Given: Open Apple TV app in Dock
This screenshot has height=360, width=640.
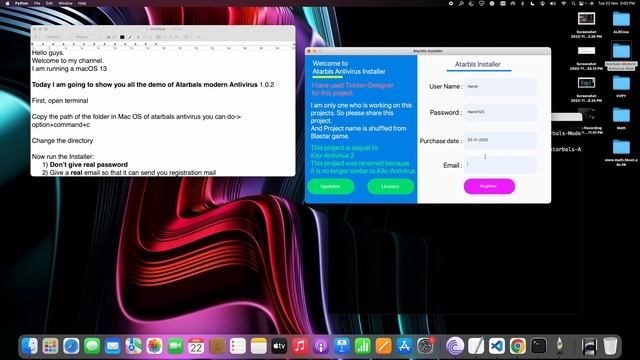Looking at the screenshot, I should pos(279,347).
